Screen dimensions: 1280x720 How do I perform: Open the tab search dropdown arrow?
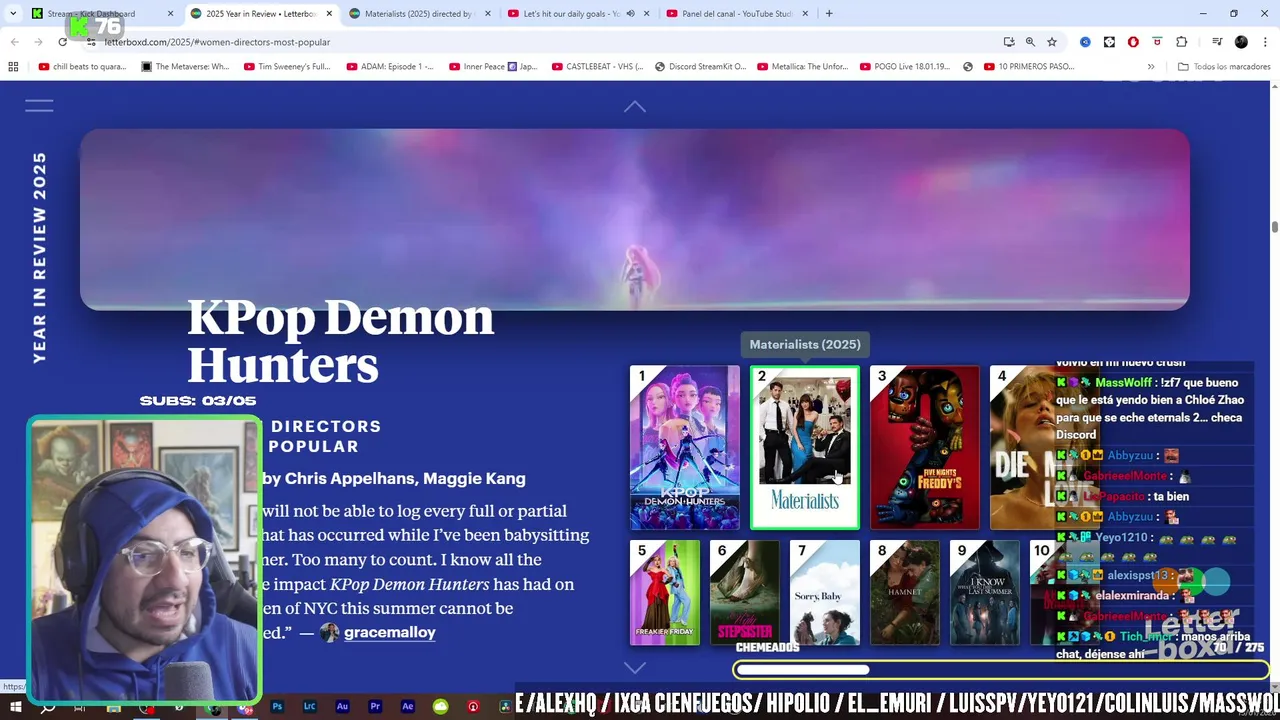12,14
